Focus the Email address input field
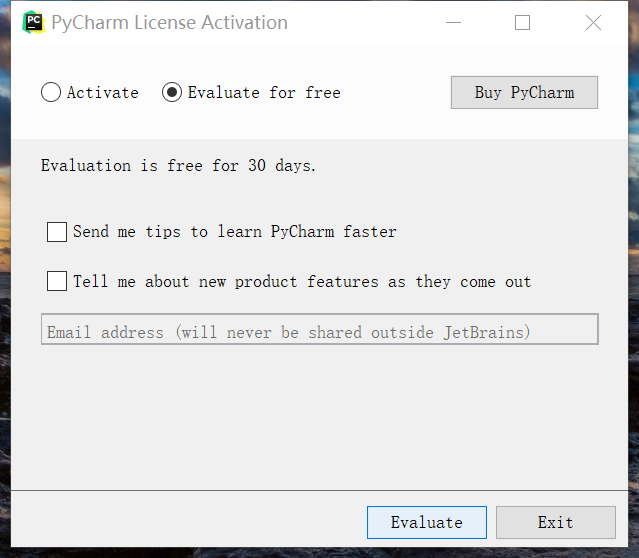The height and width of the screenshot is (558, 639). (x=319, y=330)
